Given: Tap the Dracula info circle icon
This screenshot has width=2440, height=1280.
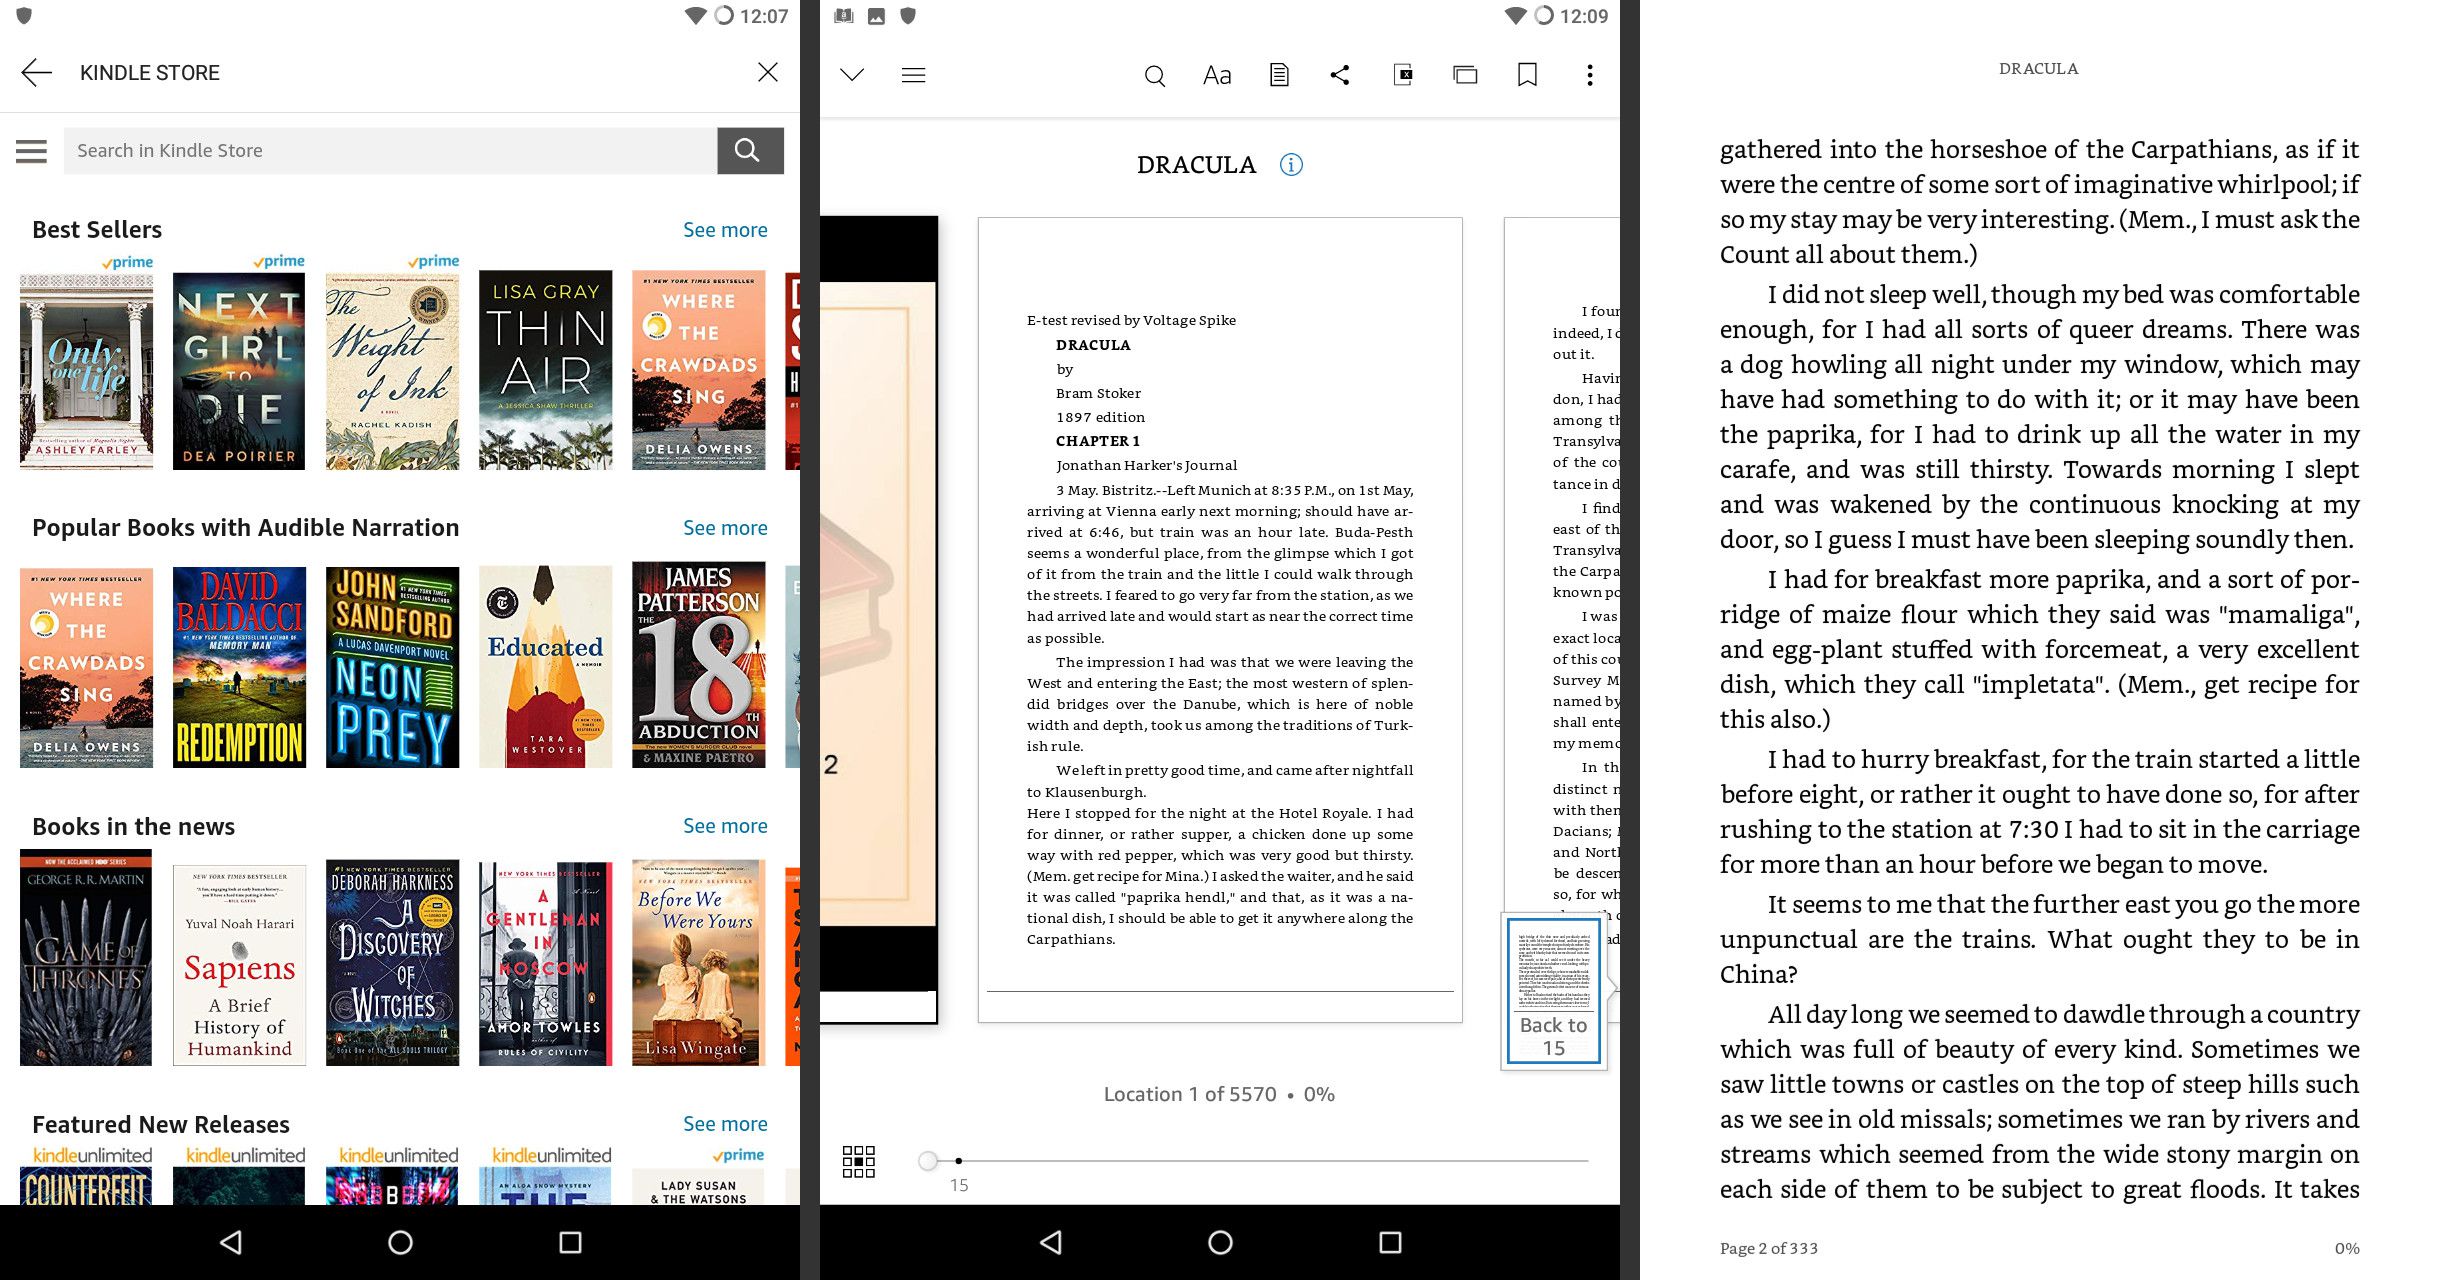Looking at the screenshot, I should (1291, 163).
